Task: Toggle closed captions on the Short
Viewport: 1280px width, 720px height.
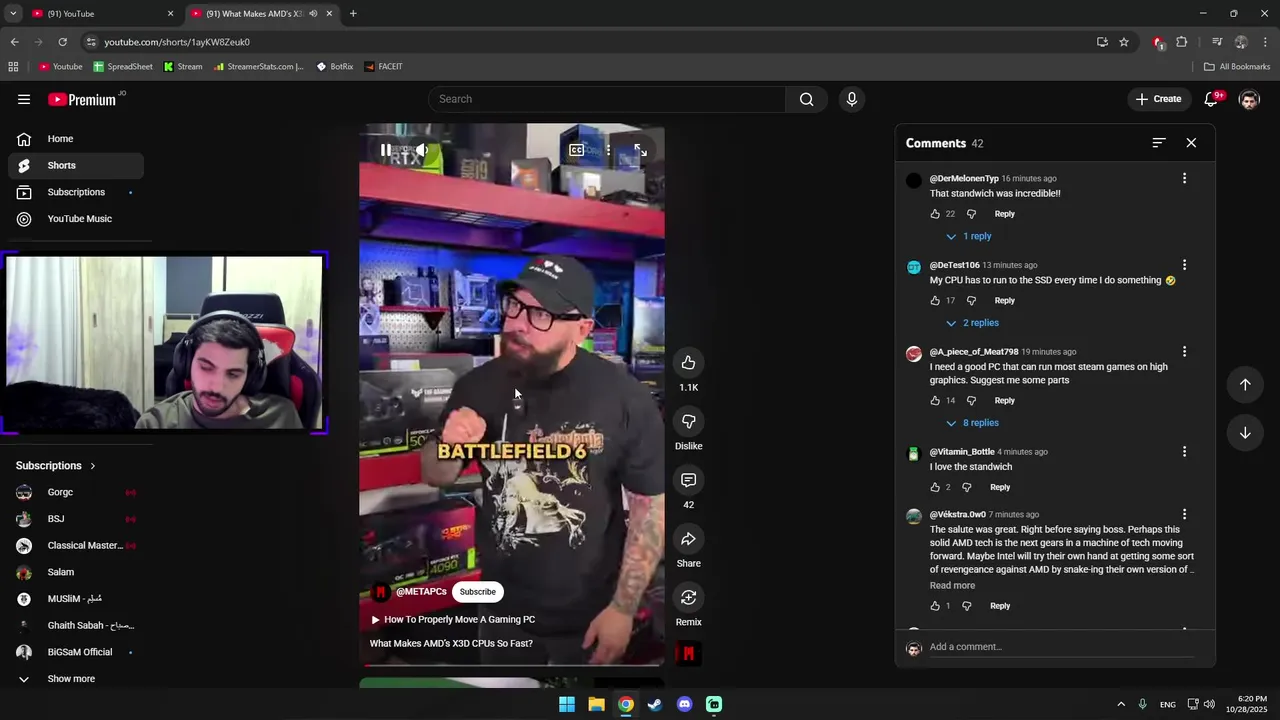Action: point(577,150)
